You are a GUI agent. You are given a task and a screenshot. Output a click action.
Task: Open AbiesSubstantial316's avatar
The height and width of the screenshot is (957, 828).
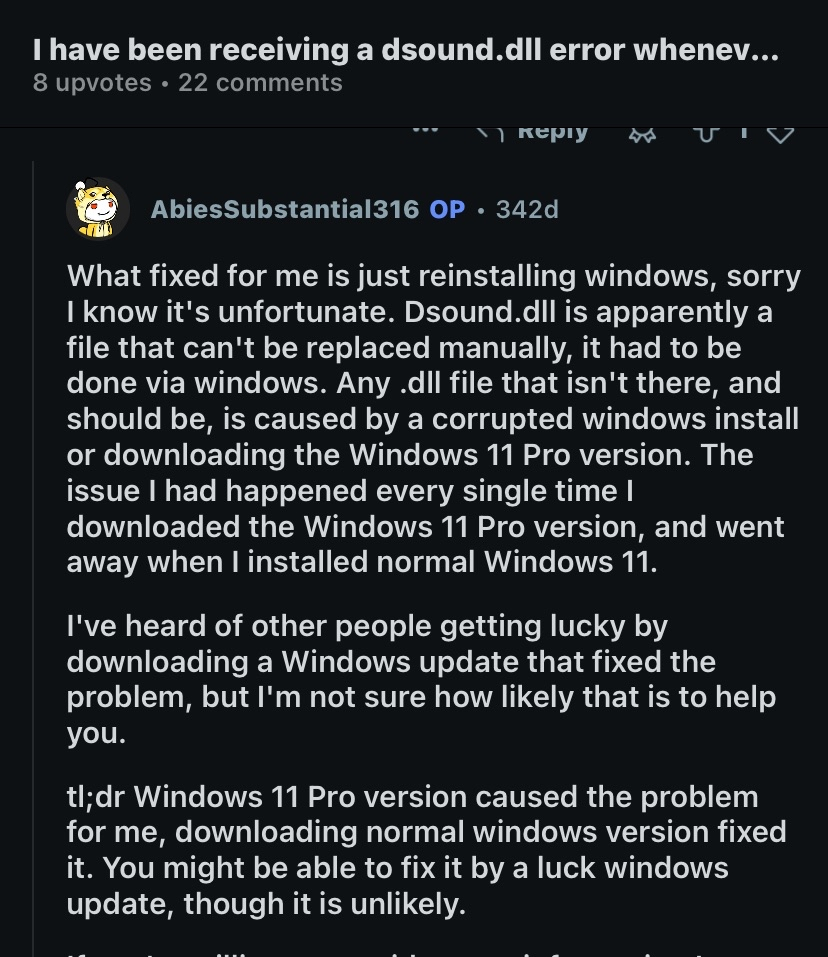pyautogui.click(x=98, y=209)
